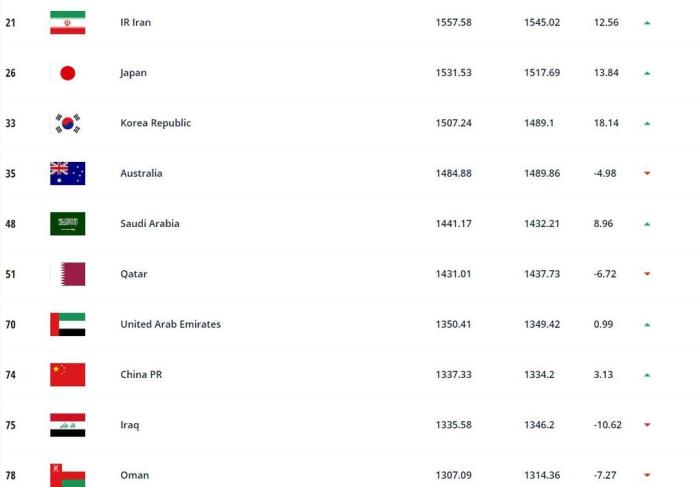Click Qatar's rank number 51
700x487 pixels.
[x=11, y=274]
